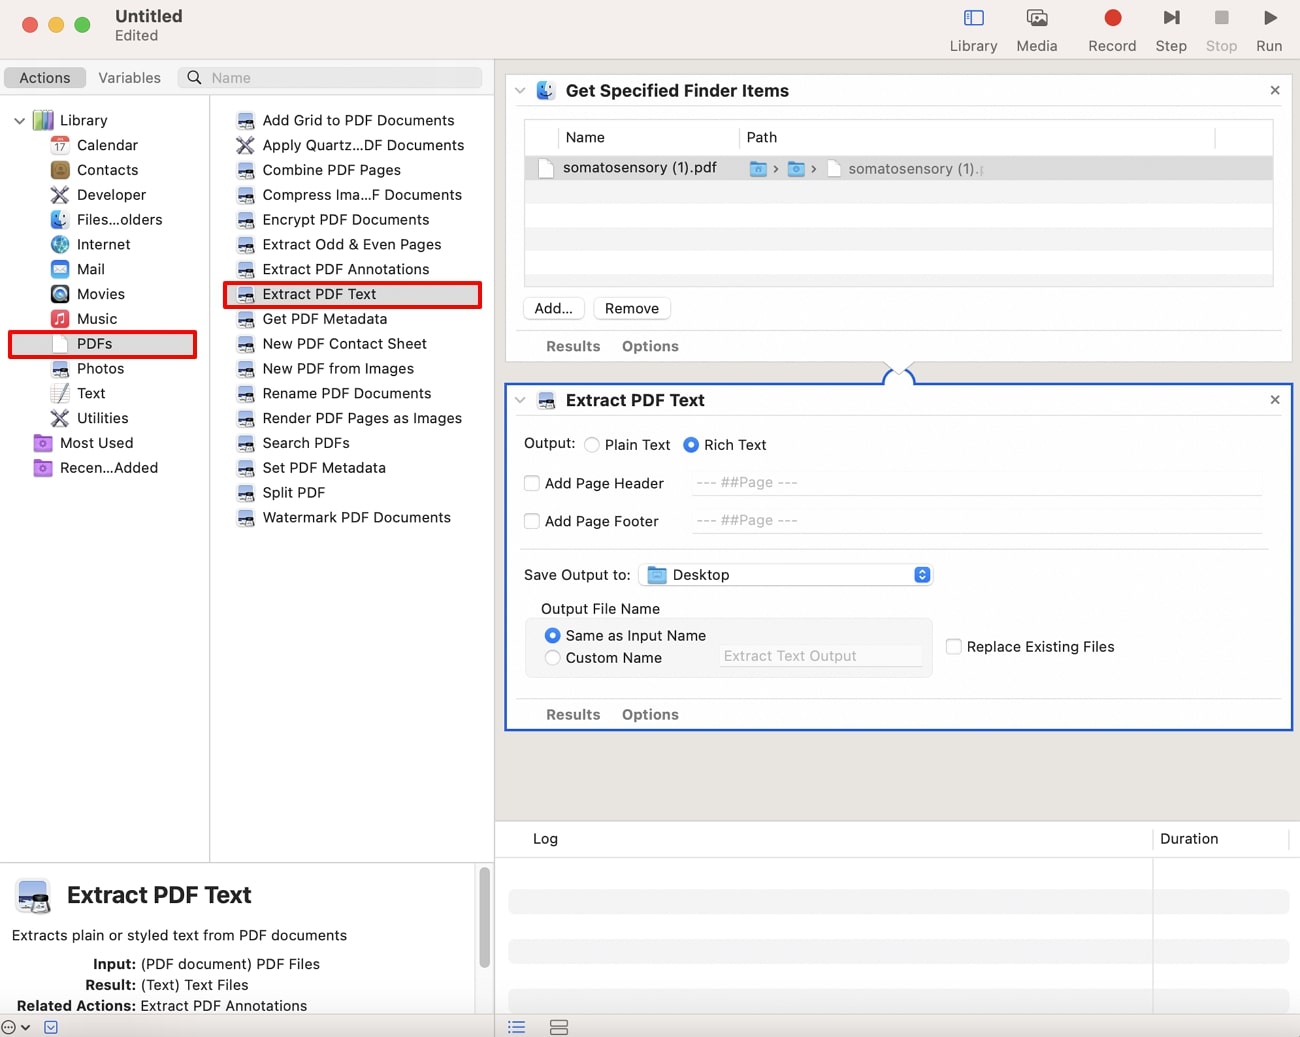Choose the Encrypt PDF Documents action
1300x1037 pixels.
tap(345, 220)
